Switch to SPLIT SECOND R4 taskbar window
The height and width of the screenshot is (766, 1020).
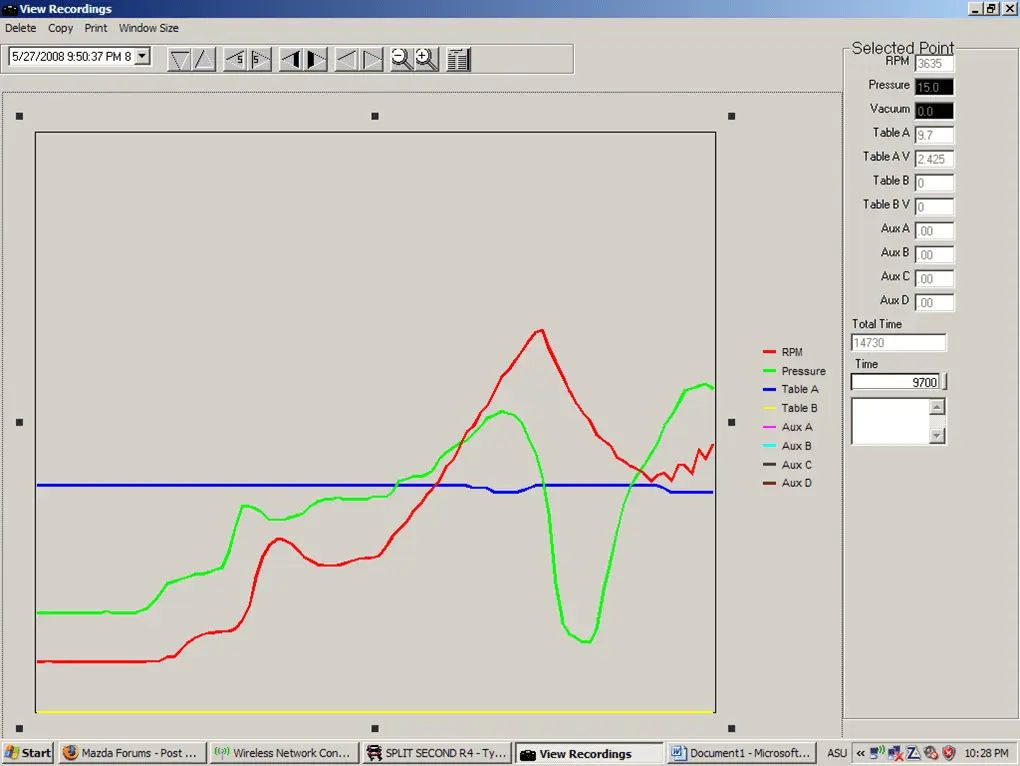click(x=436, y=753)
